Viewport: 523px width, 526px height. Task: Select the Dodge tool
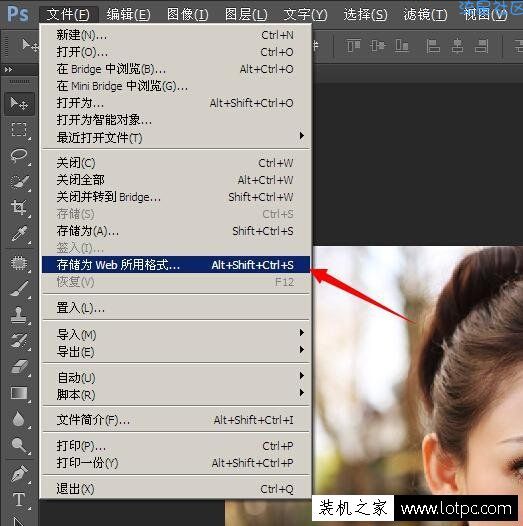[x=19, y=445]
